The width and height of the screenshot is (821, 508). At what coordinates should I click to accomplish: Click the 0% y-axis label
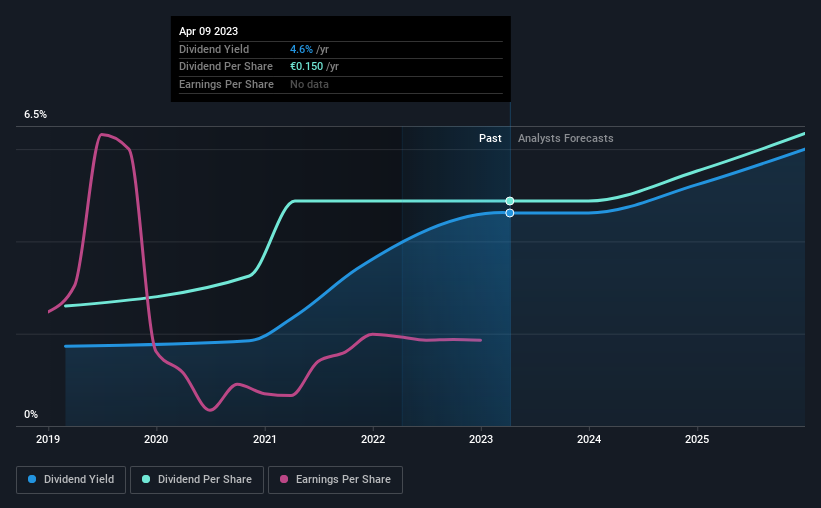coord(31,414)
